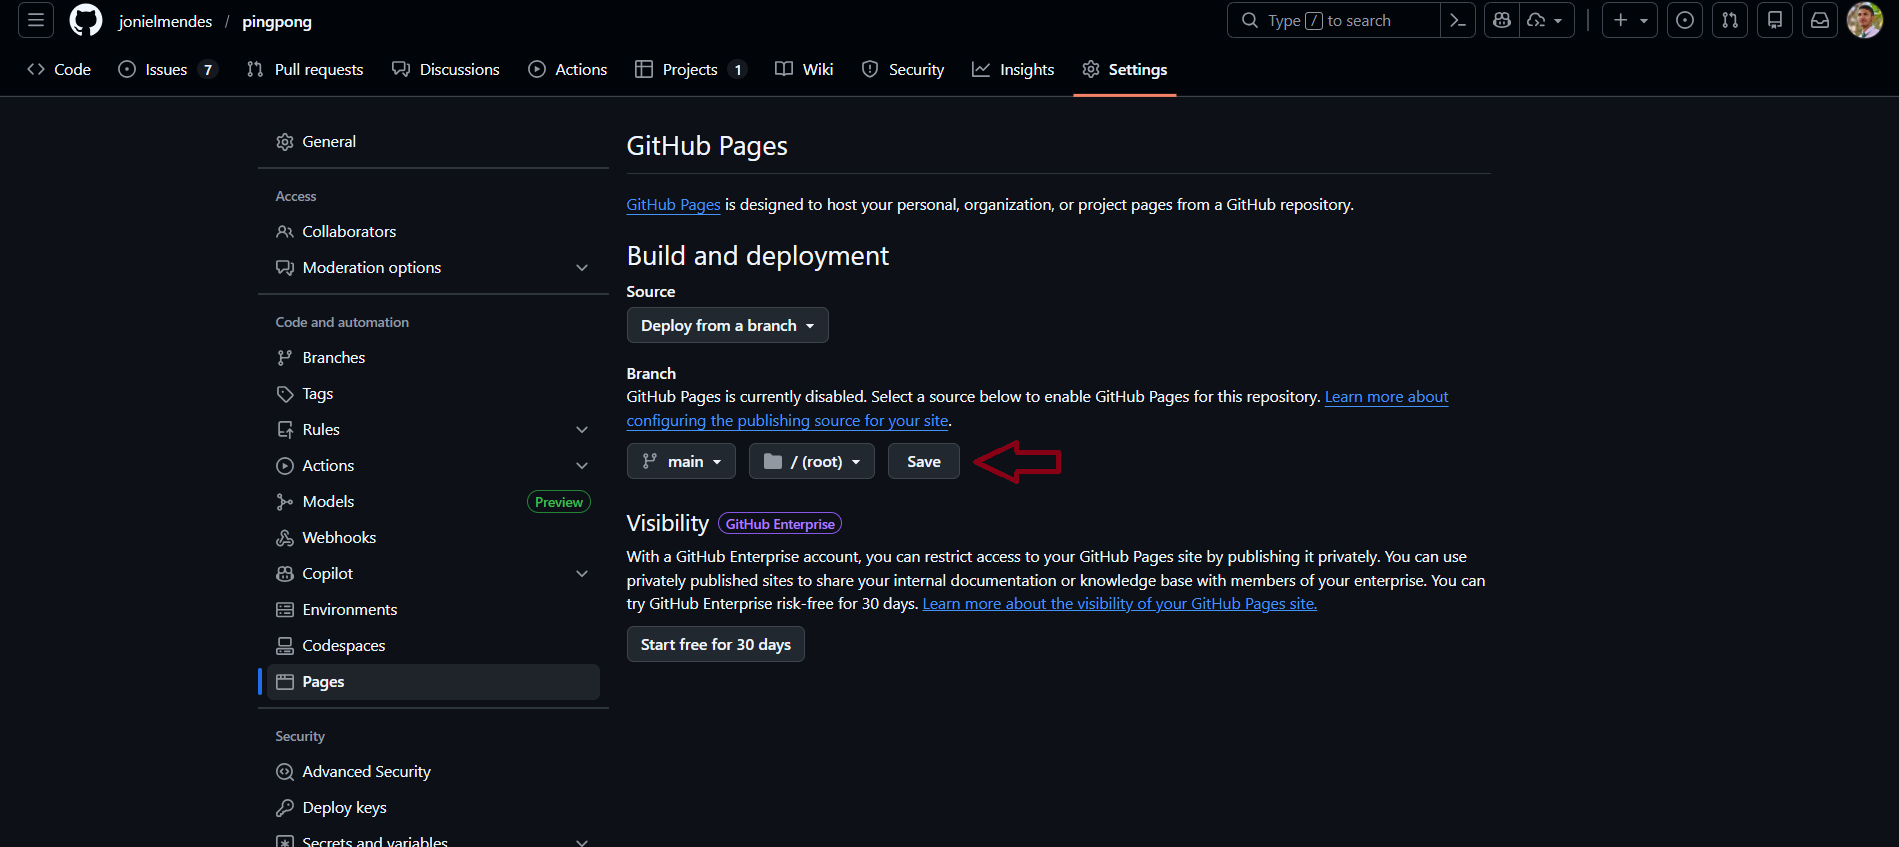Open the Create new plus dropdown
The width and height of the screenshot is (1899, 847).
point(1629,20)
